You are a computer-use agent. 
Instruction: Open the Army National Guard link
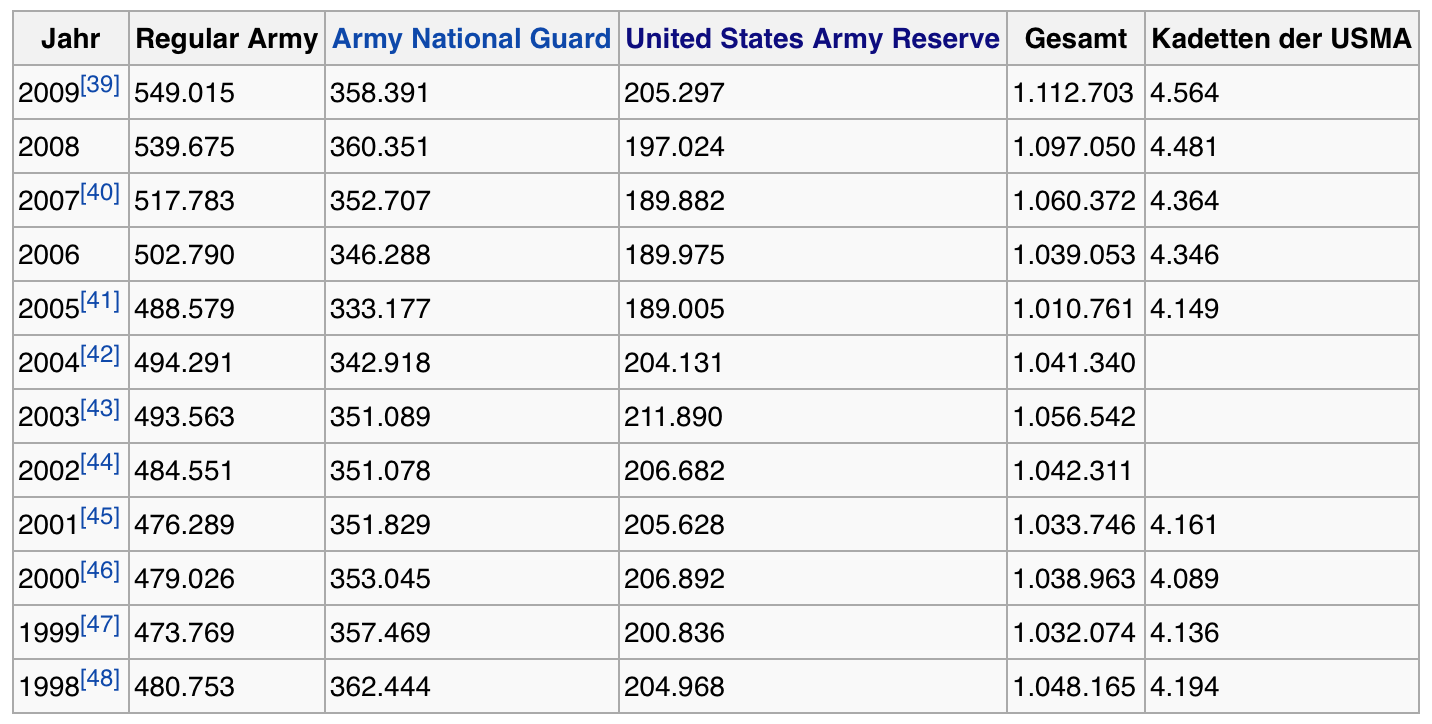click(x=471, y=39)
